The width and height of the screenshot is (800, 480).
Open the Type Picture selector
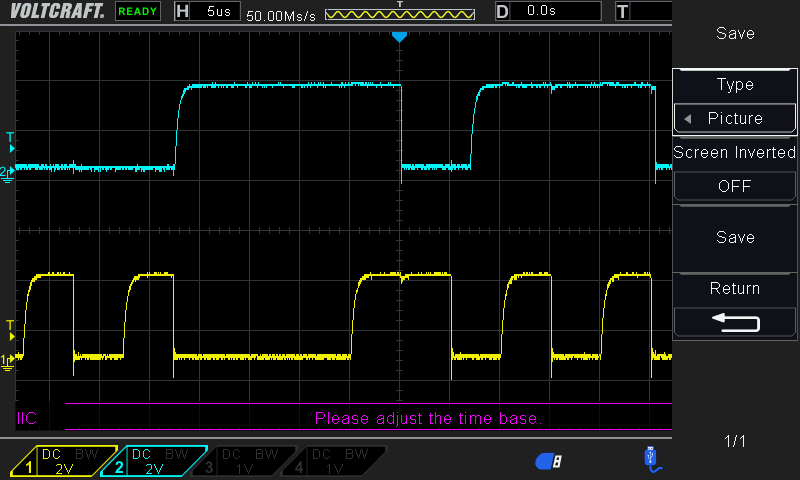(735, 118)
